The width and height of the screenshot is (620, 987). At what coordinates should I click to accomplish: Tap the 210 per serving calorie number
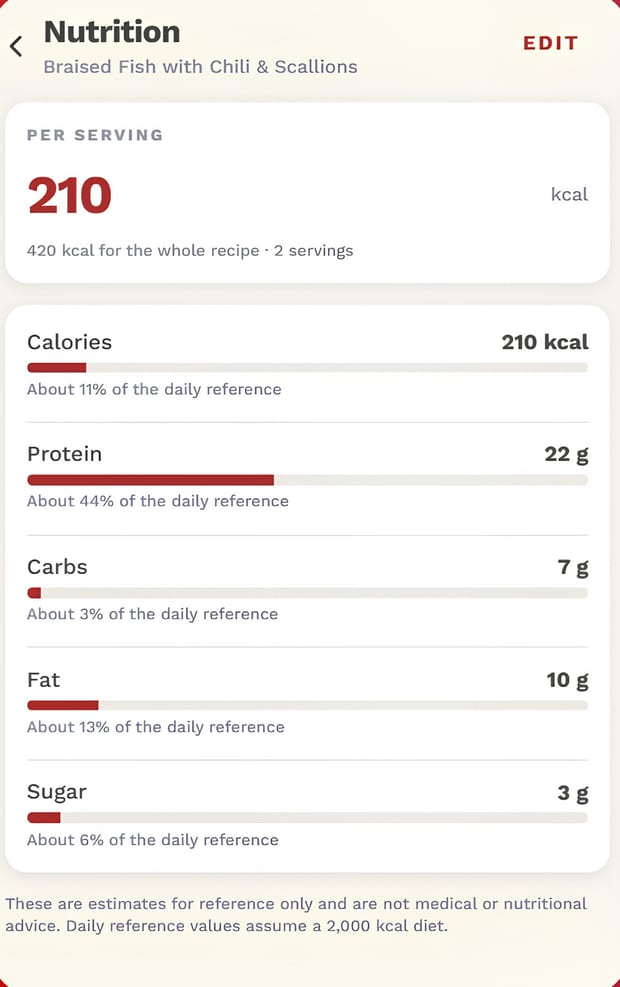point(70,195)
